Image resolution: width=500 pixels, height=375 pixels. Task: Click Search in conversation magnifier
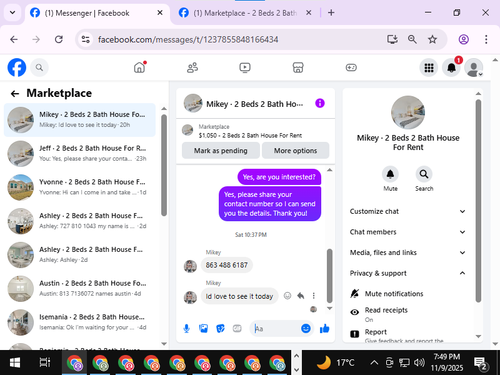(424, 174)
